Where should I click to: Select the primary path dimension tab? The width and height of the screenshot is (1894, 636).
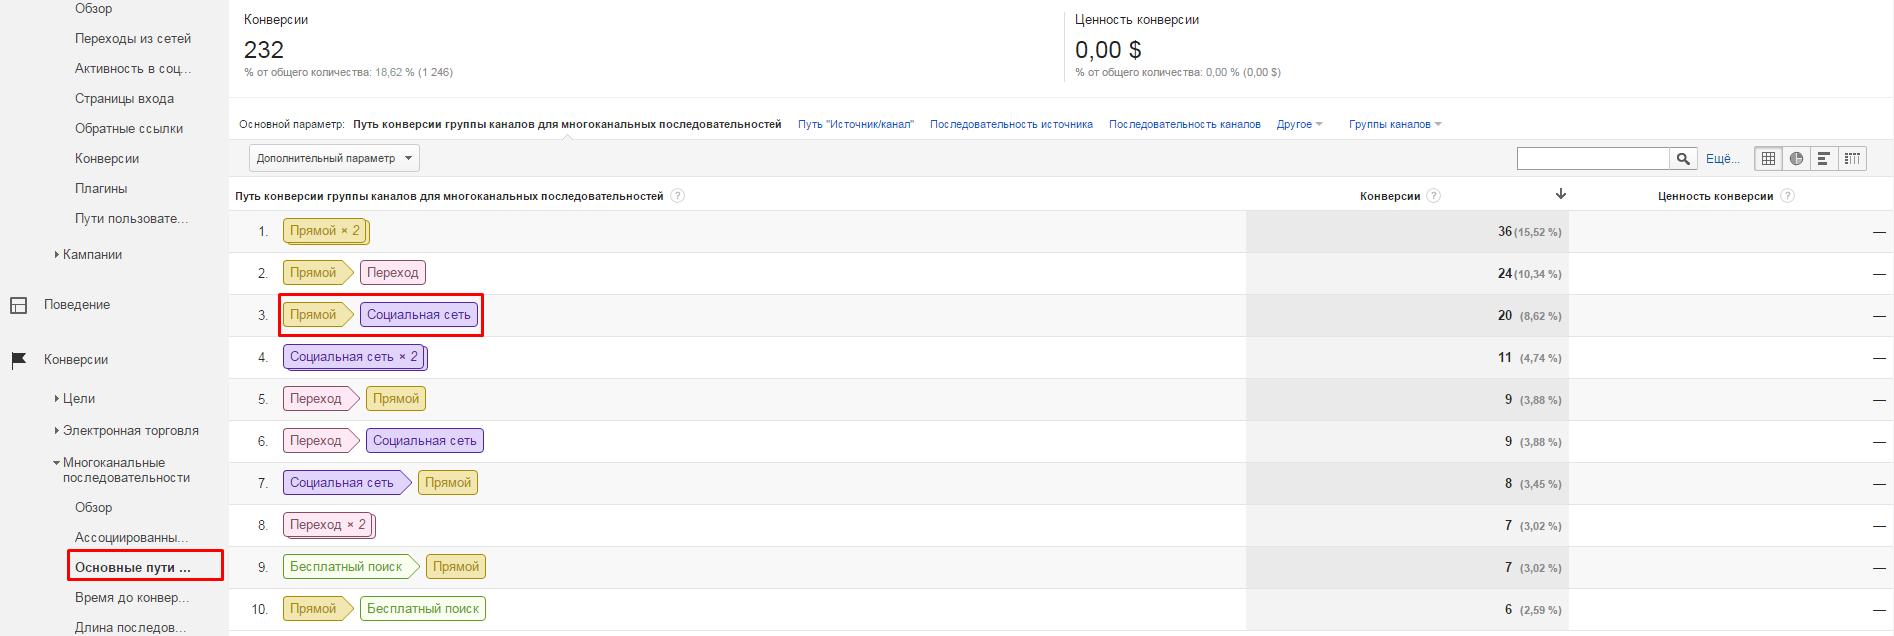[567, 125]
